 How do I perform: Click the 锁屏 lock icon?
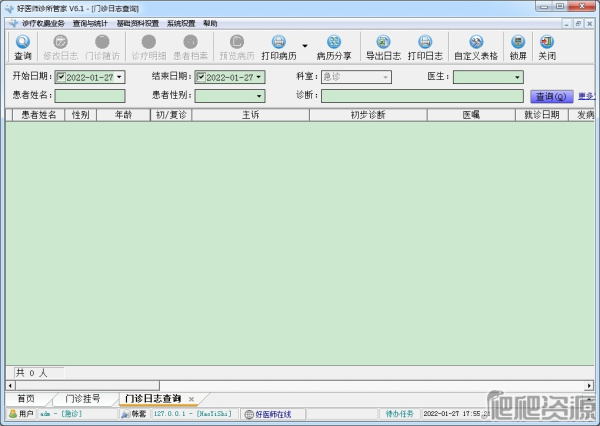pos(517,47)
